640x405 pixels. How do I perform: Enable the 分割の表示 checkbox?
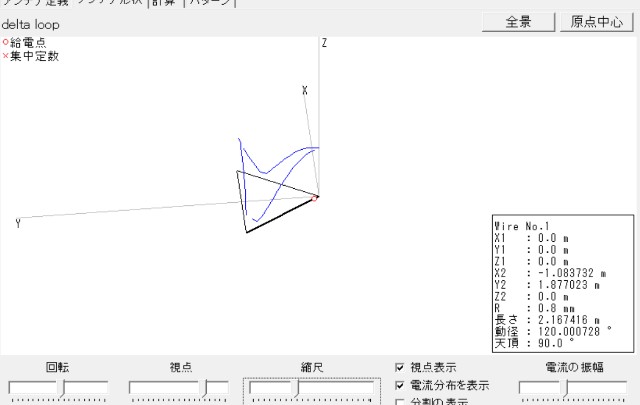(x=400, y=402)
